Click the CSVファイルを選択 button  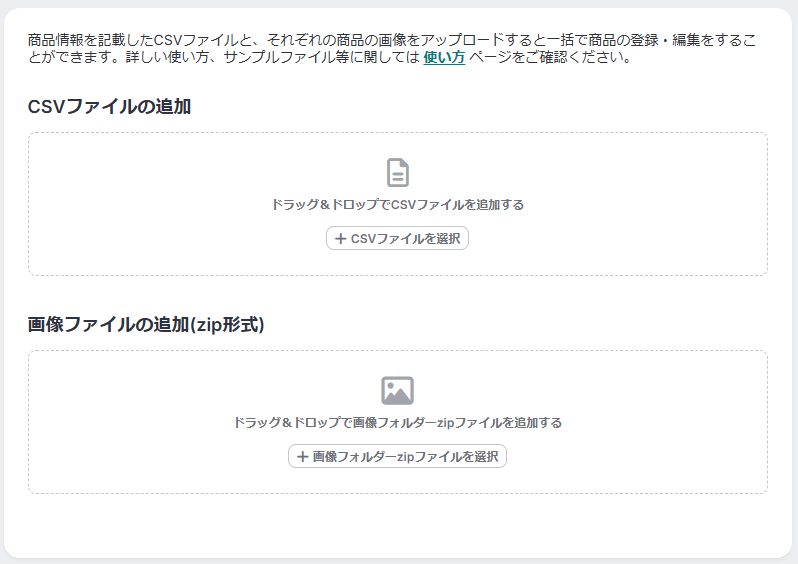pyautogui.click(x=397, y=238)
